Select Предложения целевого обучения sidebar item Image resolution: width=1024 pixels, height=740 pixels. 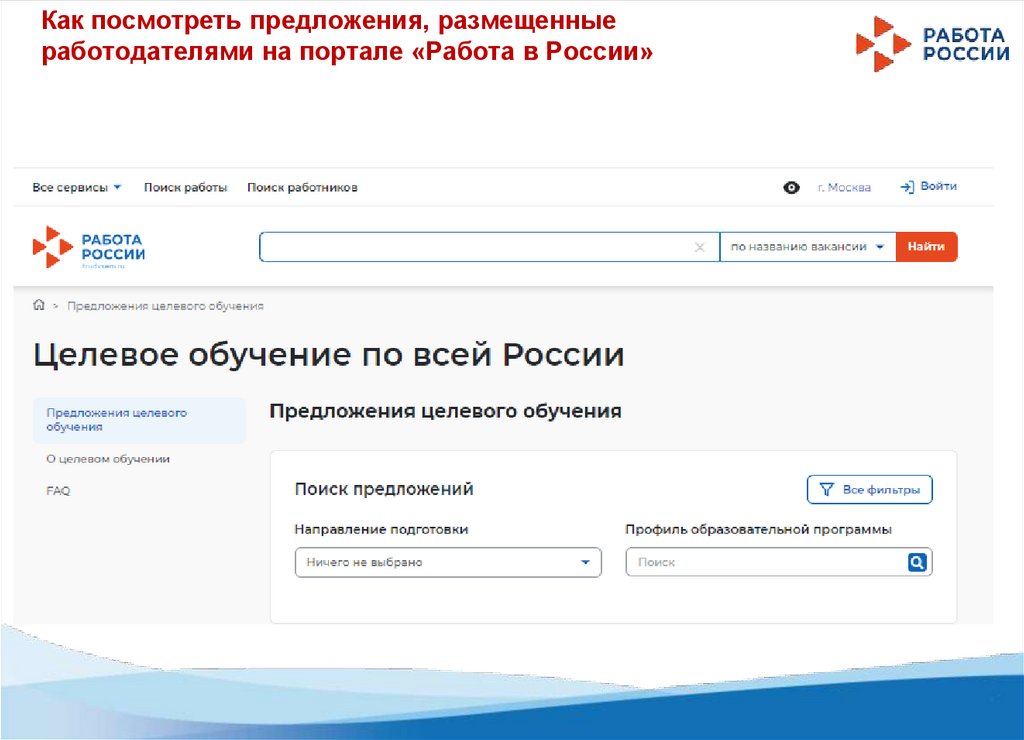pyautogui.click(x=139, y=420)
